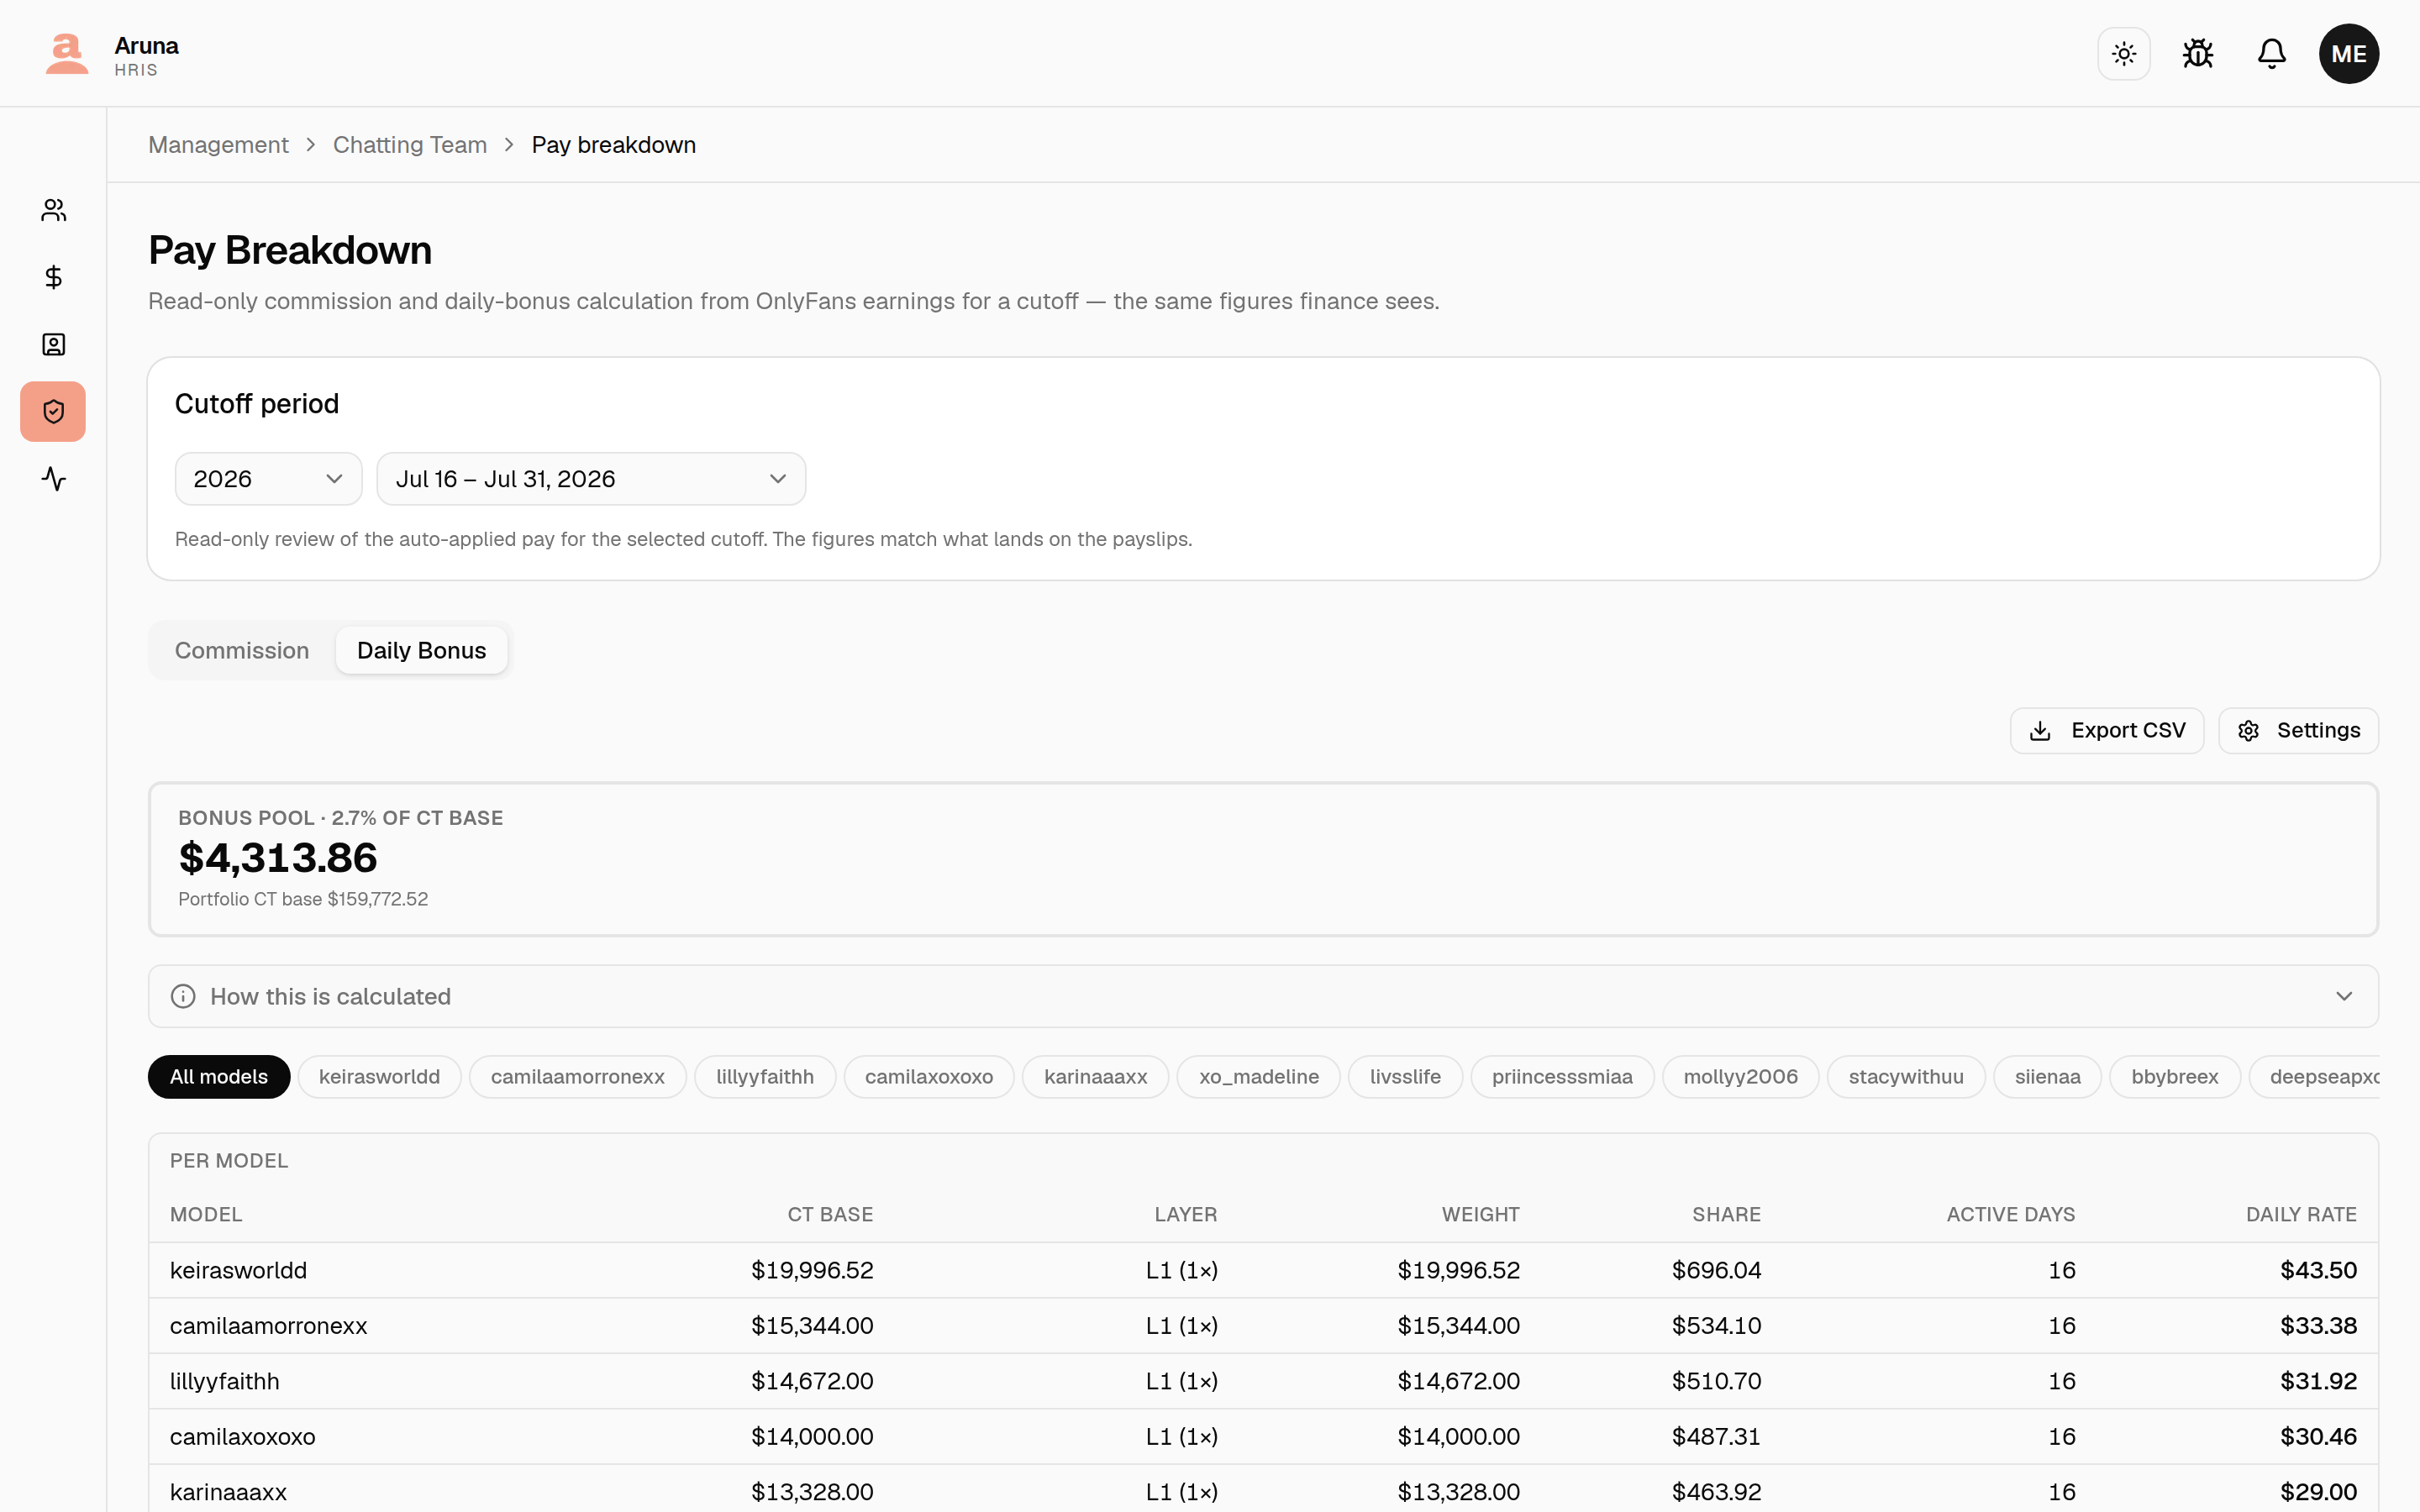Go to Chatting Team breadcrumb
Image resolution: width=2420 pixels, height=1512 pixels.
[x=410, y=145]
